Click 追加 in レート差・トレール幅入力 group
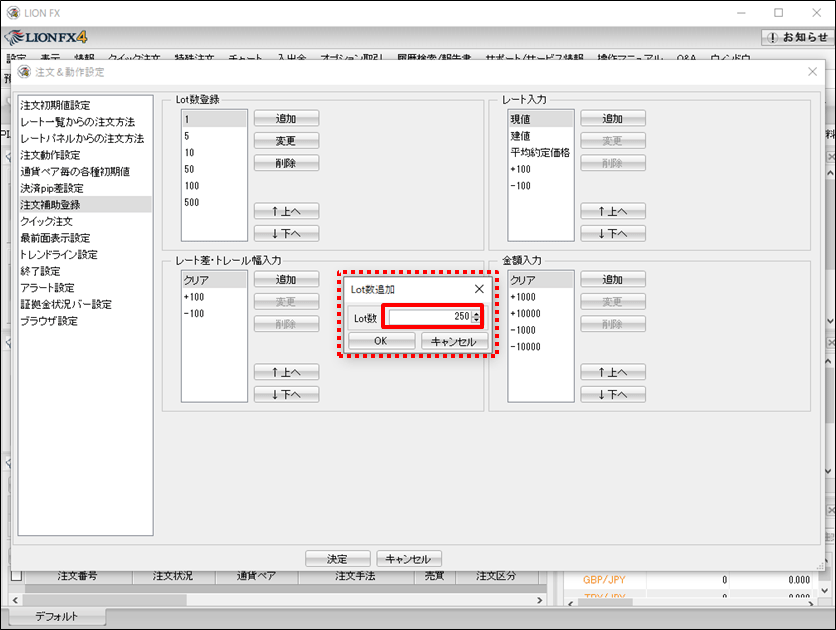This screenshot has width=836, height=630. pyautogui.click(x=286, y=279)
